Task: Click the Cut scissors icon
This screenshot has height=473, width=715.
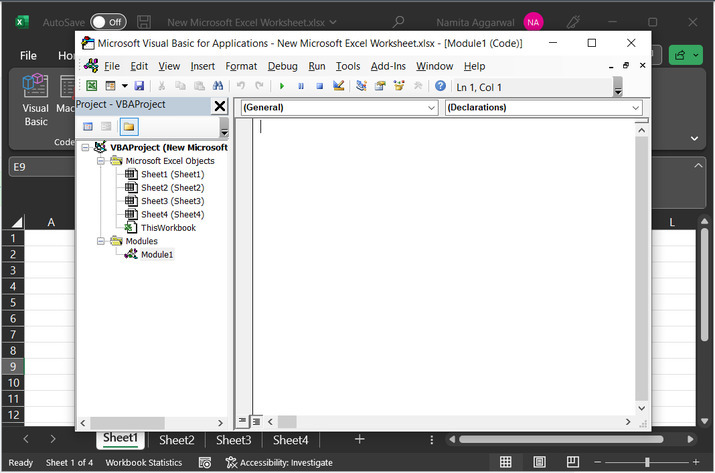Action: [161, 86]
